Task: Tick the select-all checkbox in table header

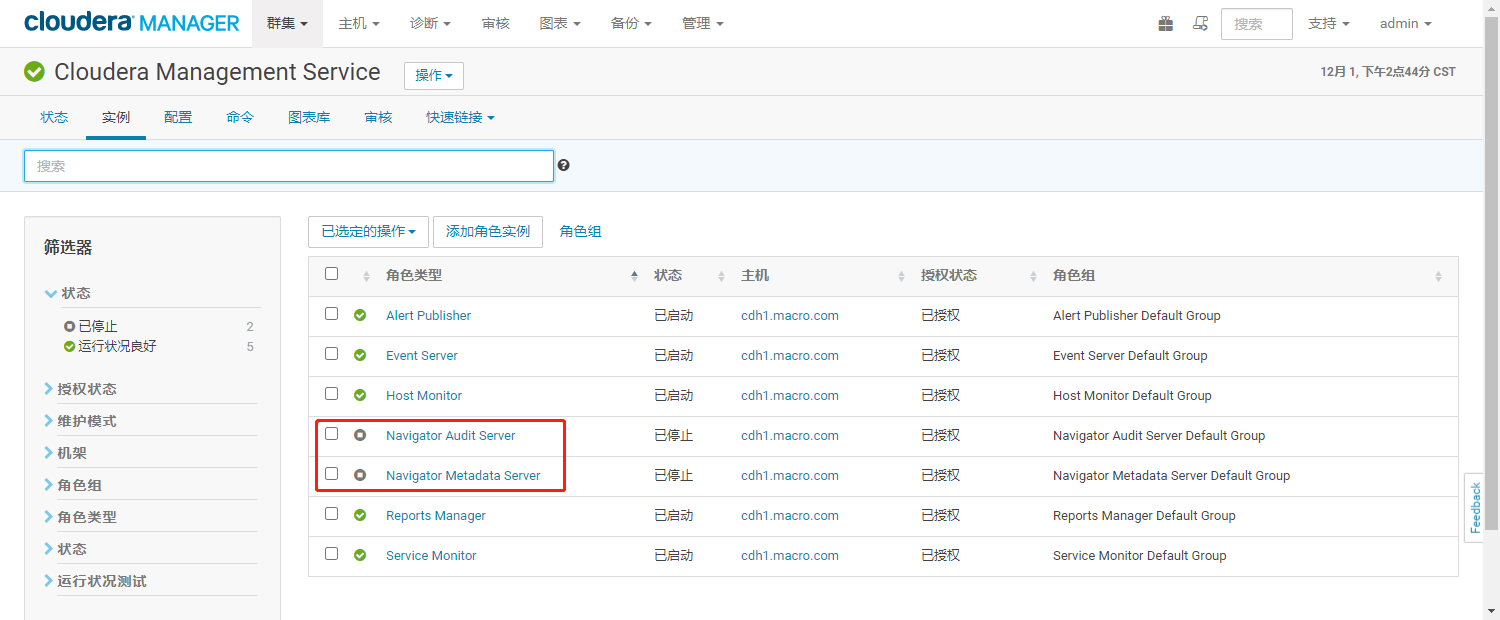Action: click(332, 274)
